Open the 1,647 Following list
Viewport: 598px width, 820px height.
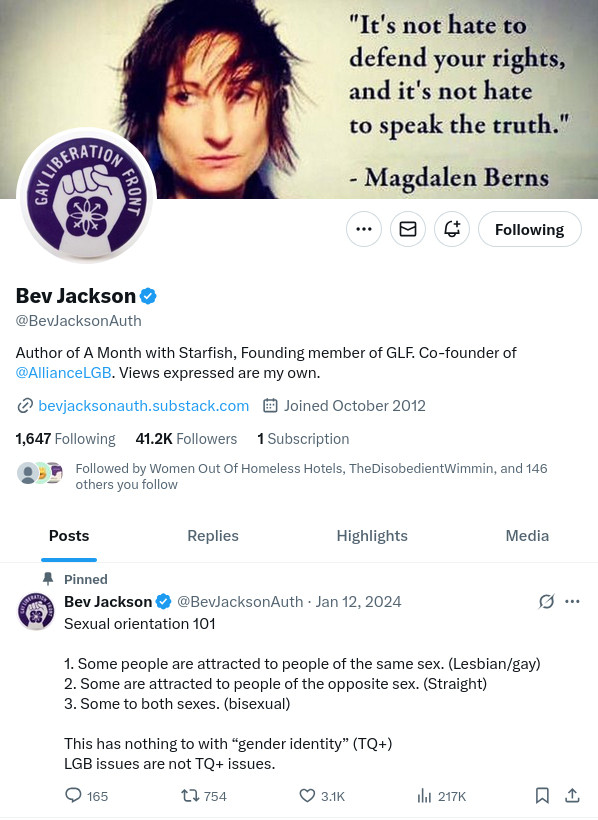pyautogui.click(x=65, y=439)
